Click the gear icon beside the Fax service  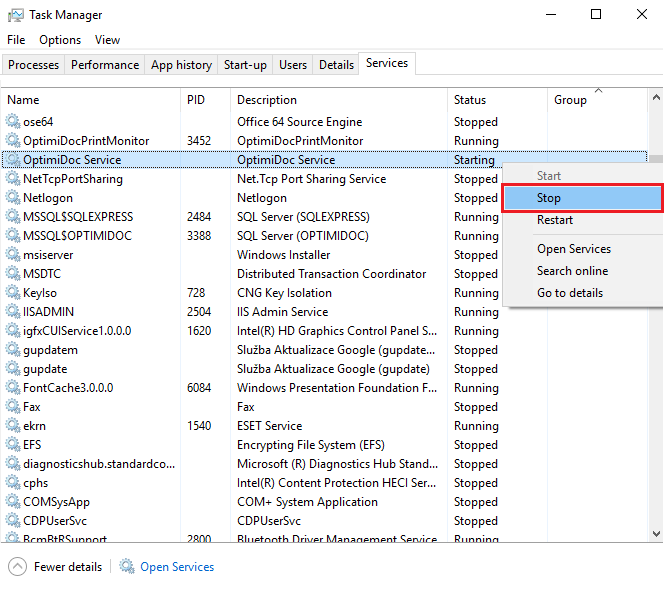13,407
